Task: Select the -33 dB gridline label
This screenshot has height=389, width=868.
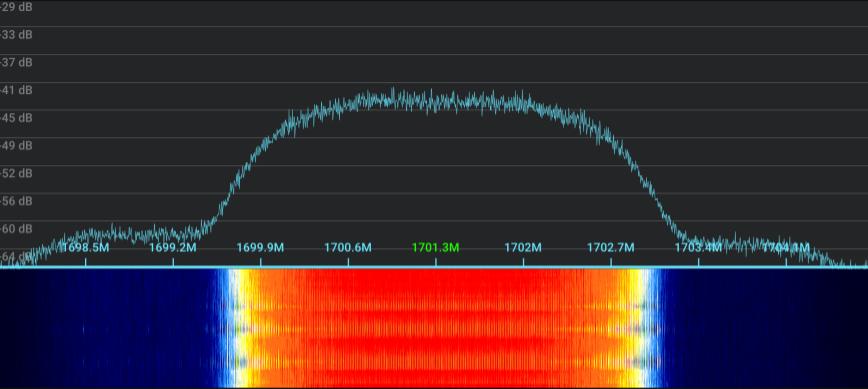Action: [16, 35]
